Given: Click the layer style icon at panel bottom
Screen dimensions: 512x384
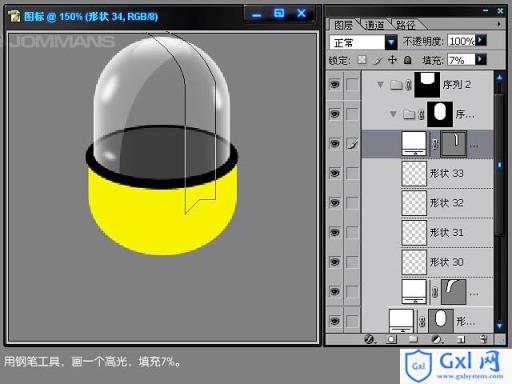Looking at the screenshot, I should pos(369,339).
